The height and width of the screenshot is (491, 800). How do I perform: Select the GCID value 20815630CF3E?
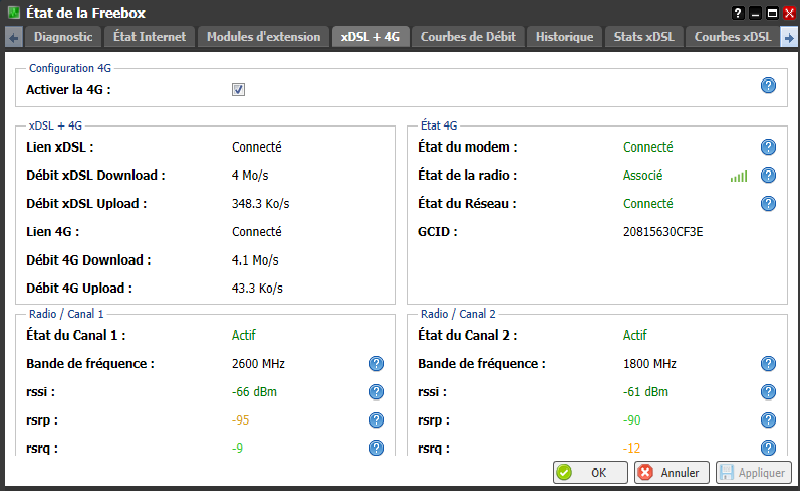(663, 231)
